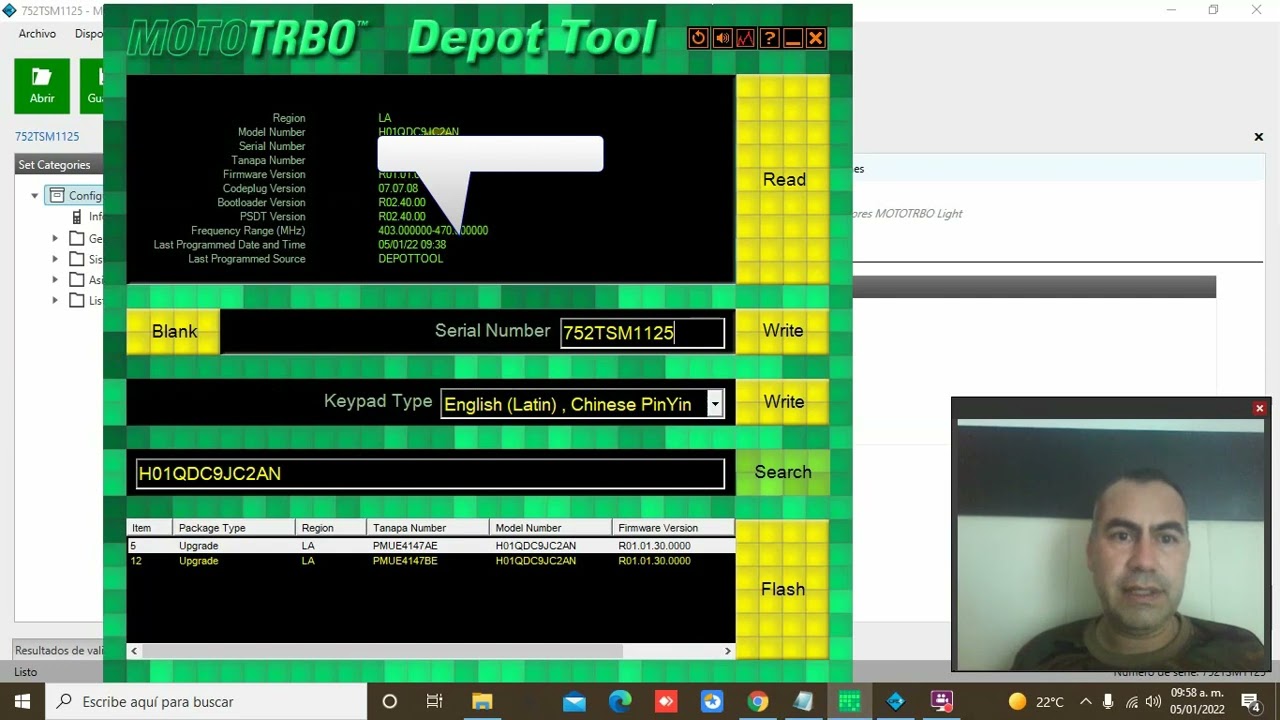Select the Set Categories panel header

tap(59, 165)
